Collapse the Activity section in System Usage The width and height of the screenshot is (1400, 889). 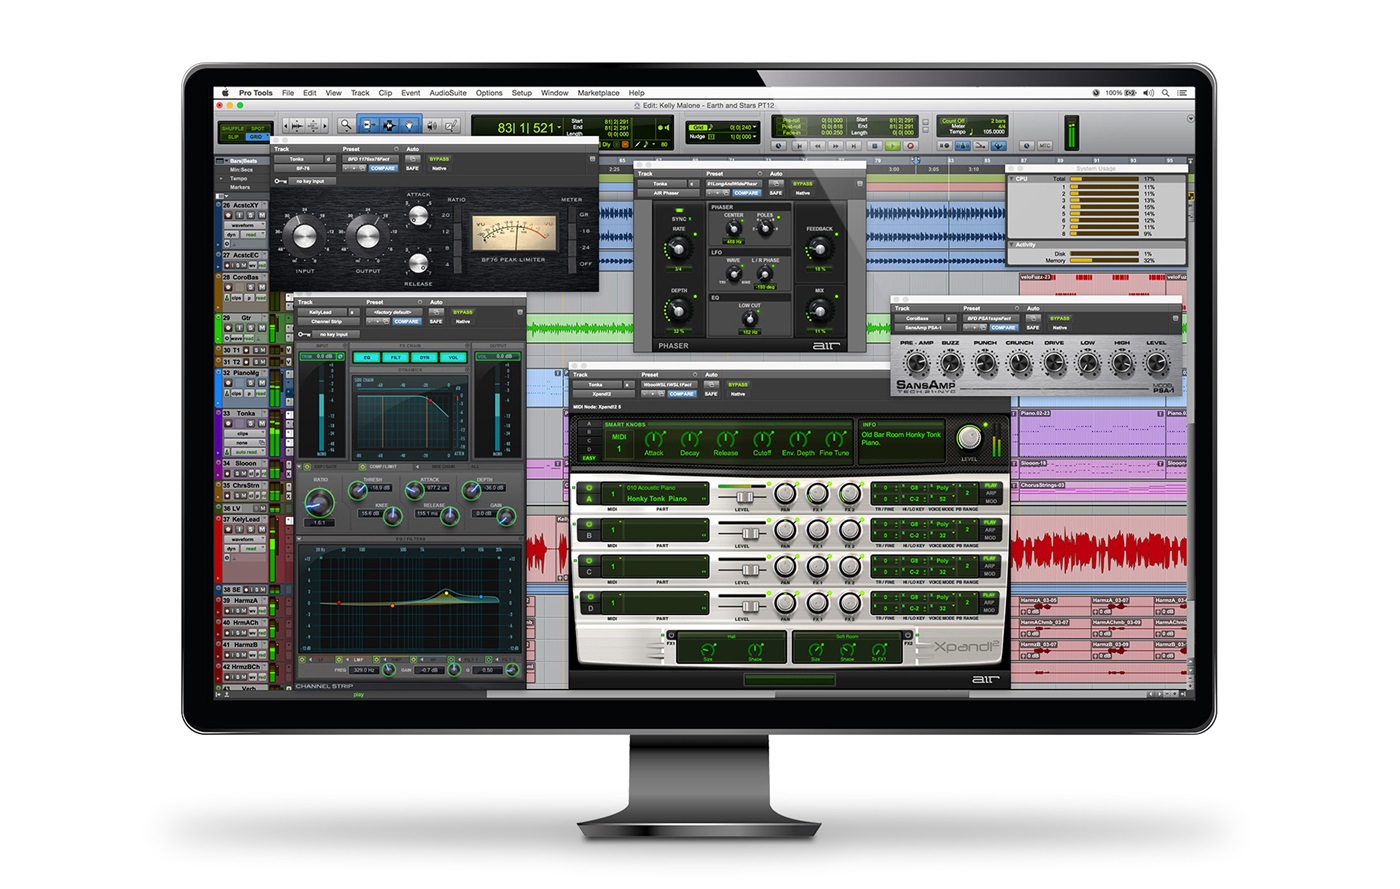(1012, 245)
